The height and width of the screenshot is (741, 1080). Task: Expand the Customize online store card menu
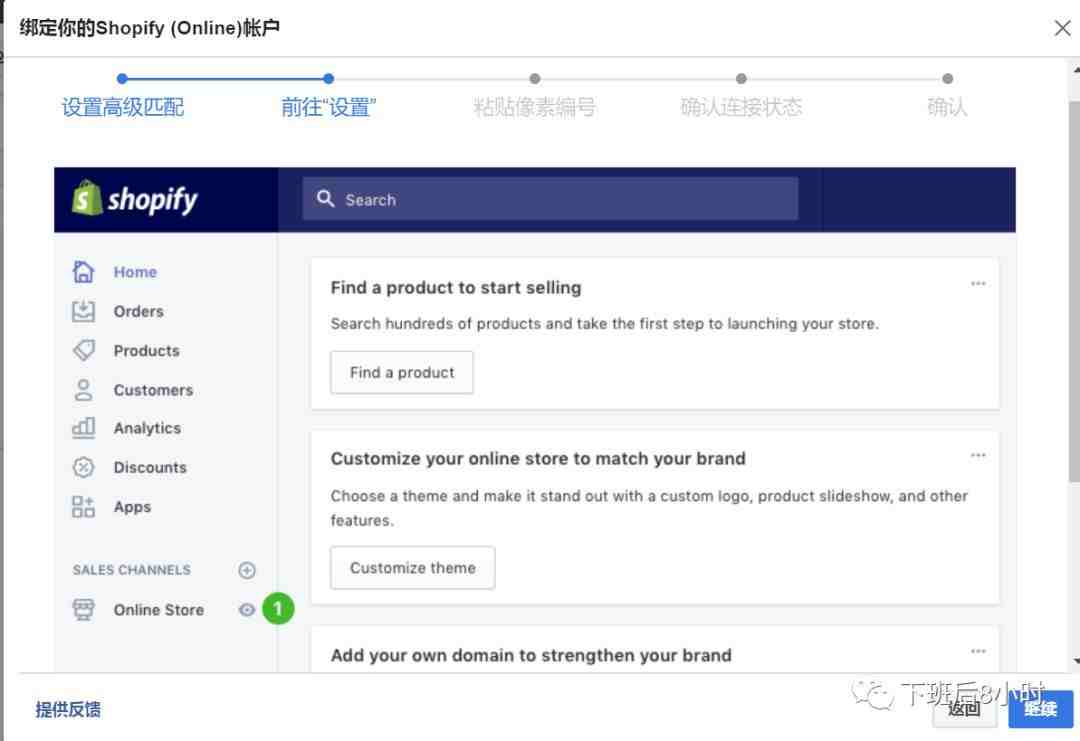pos(978,456)
